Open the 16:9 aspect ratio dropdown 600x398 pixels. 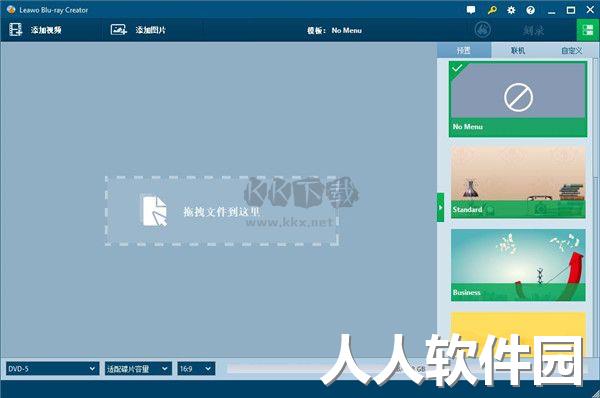click(x=196, y=369)
